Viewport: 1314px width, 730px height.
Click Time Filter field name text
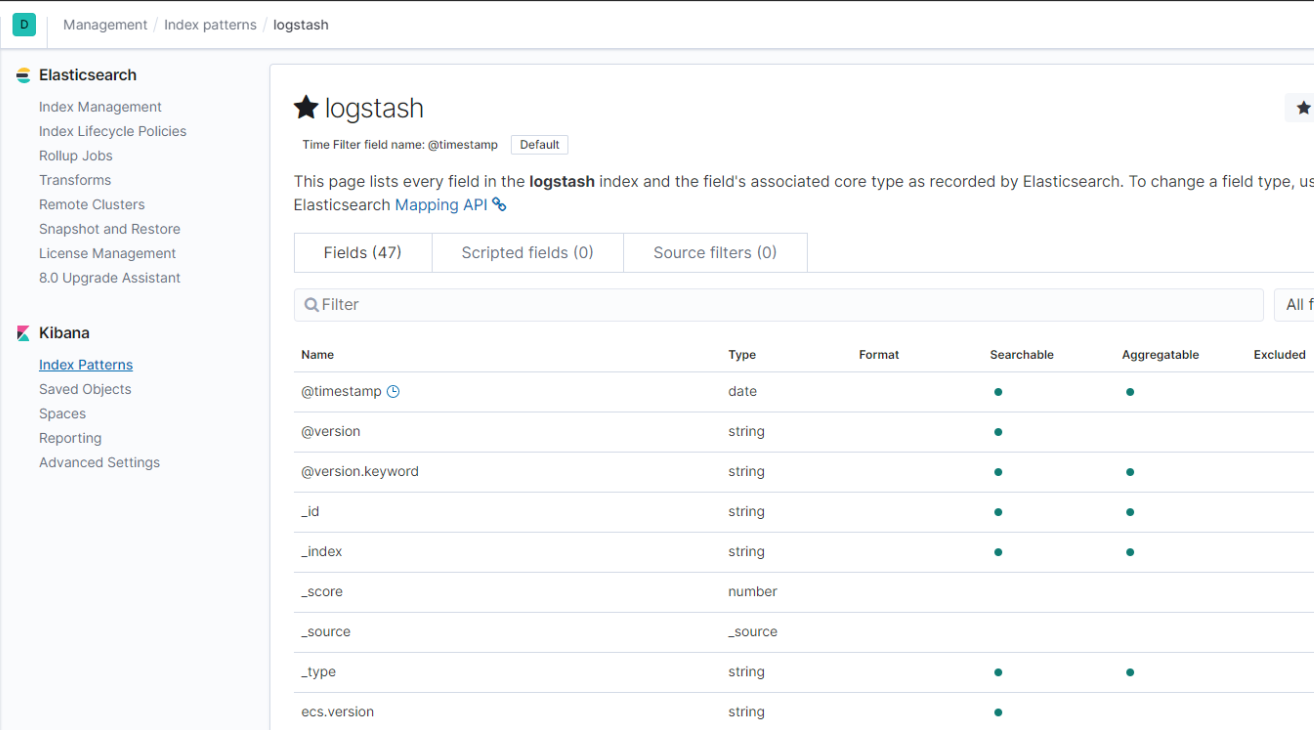(x=400, y=145)
